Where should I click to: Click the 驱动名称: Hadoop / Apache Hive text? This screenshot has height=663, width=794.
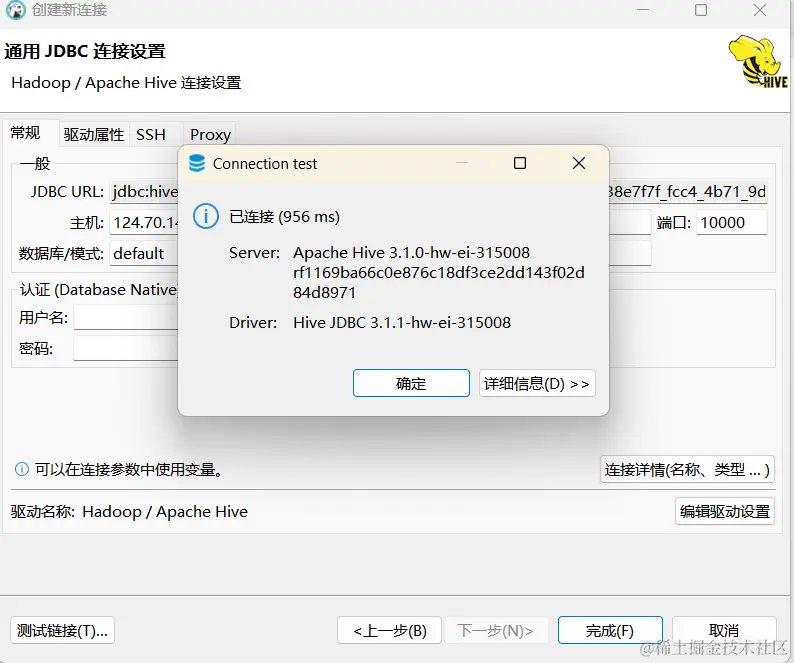pos(129,512)
